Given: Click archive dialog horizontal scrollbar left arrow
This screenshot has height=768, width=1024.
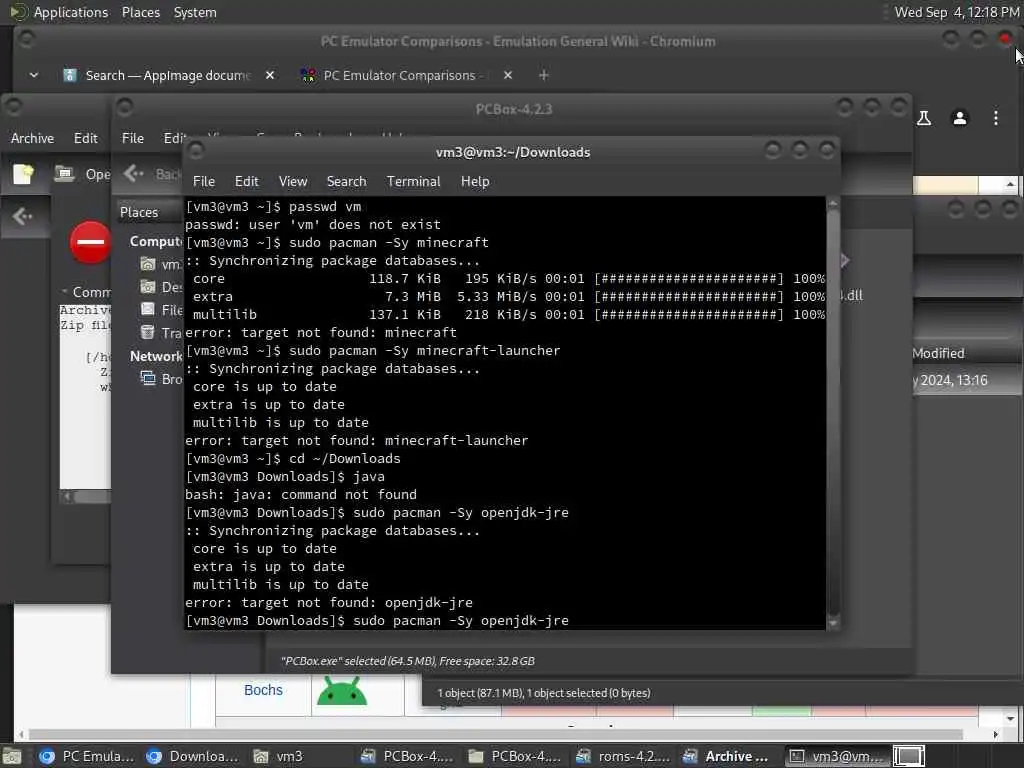Looking at the screenshot, I should pyautogui.click(x=67, y=497).
